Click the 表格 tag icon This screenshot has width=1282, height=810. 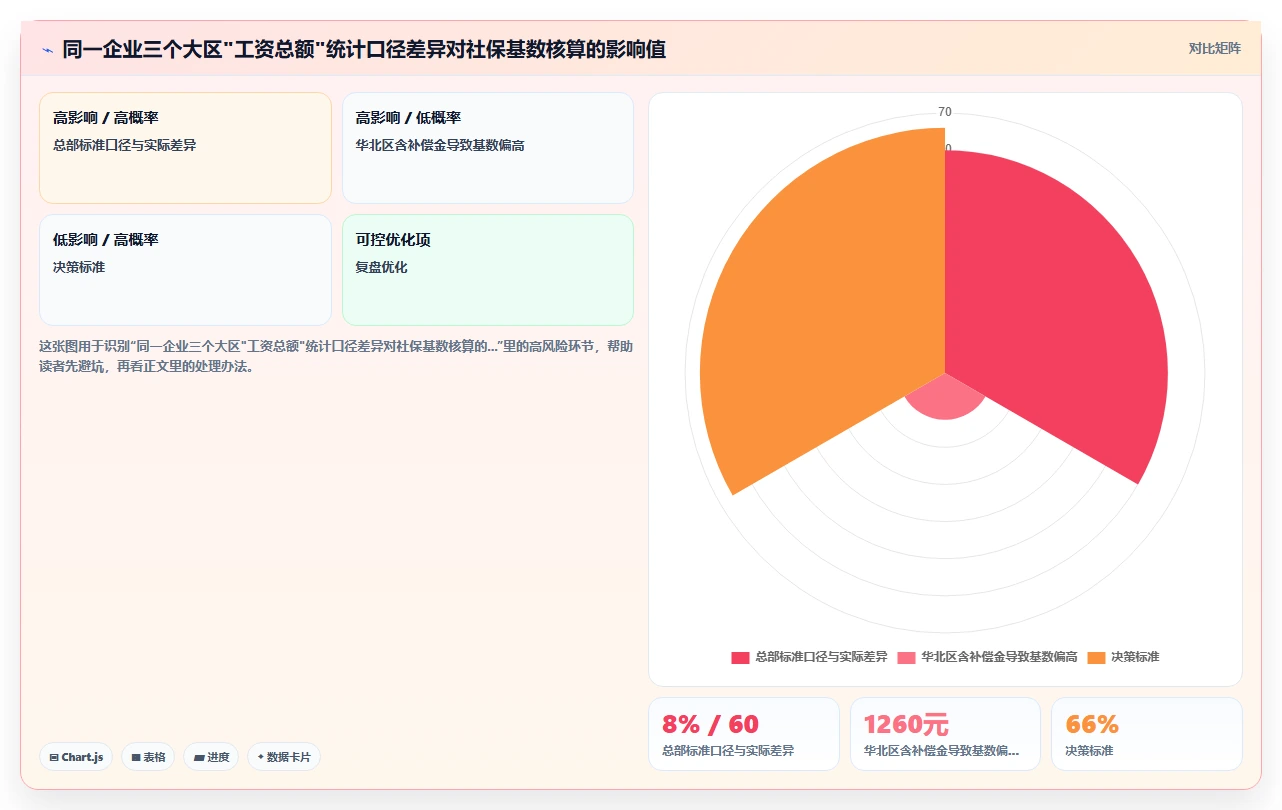click(x=136, y=758)
